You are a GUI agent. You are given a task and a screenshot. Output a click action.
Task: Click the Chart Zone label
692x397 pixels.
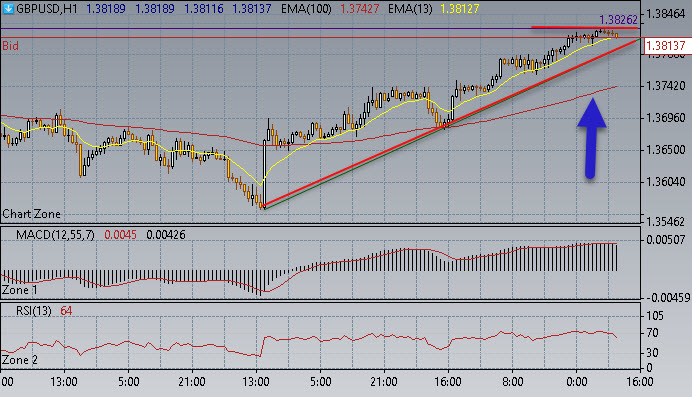tap(31, 214)
